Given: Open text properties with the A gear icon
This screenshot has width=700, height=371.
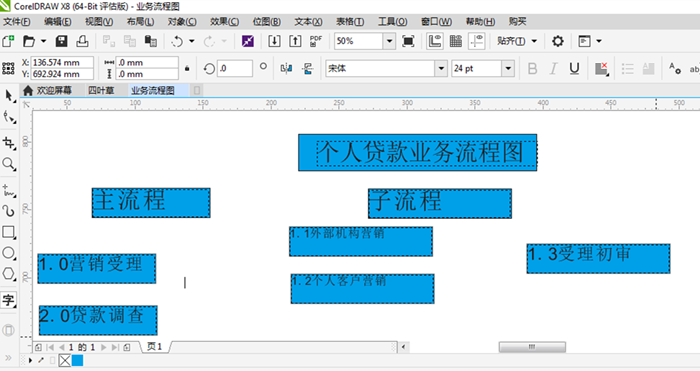Looking at the screenshot, I should [675, 68].
